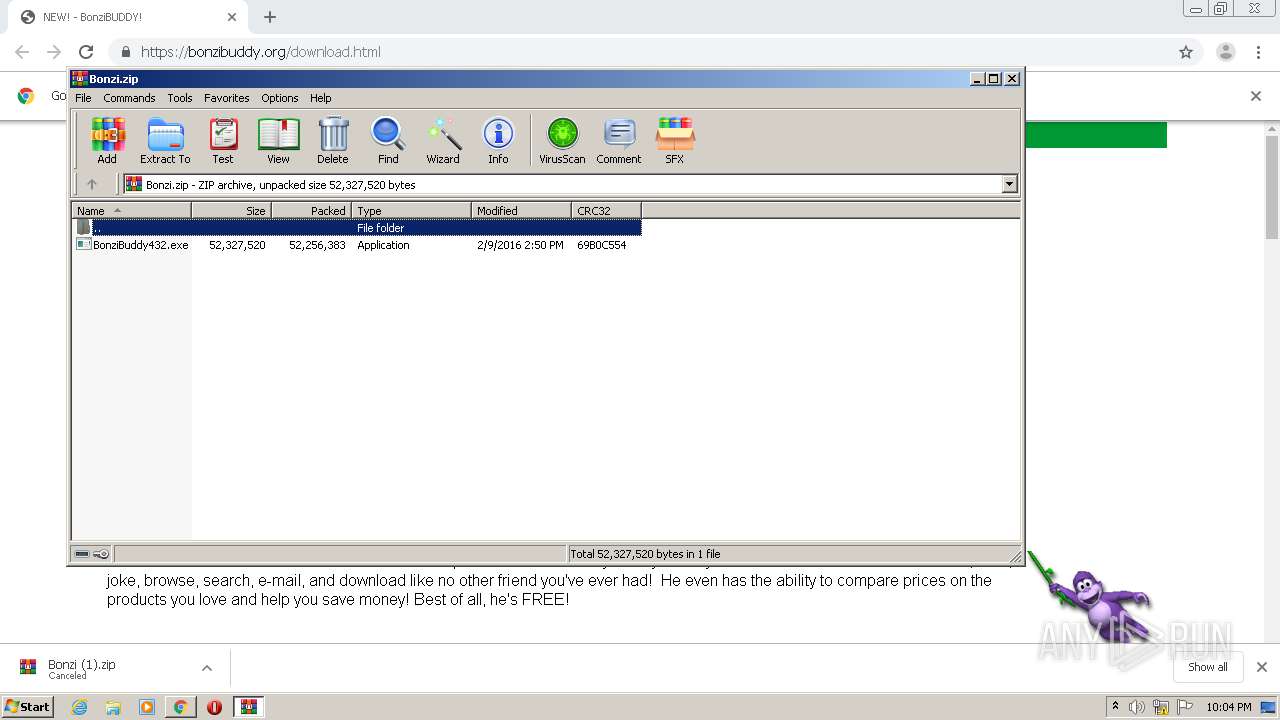
Task: Open the Commands menu
Action: click(129, 98)
